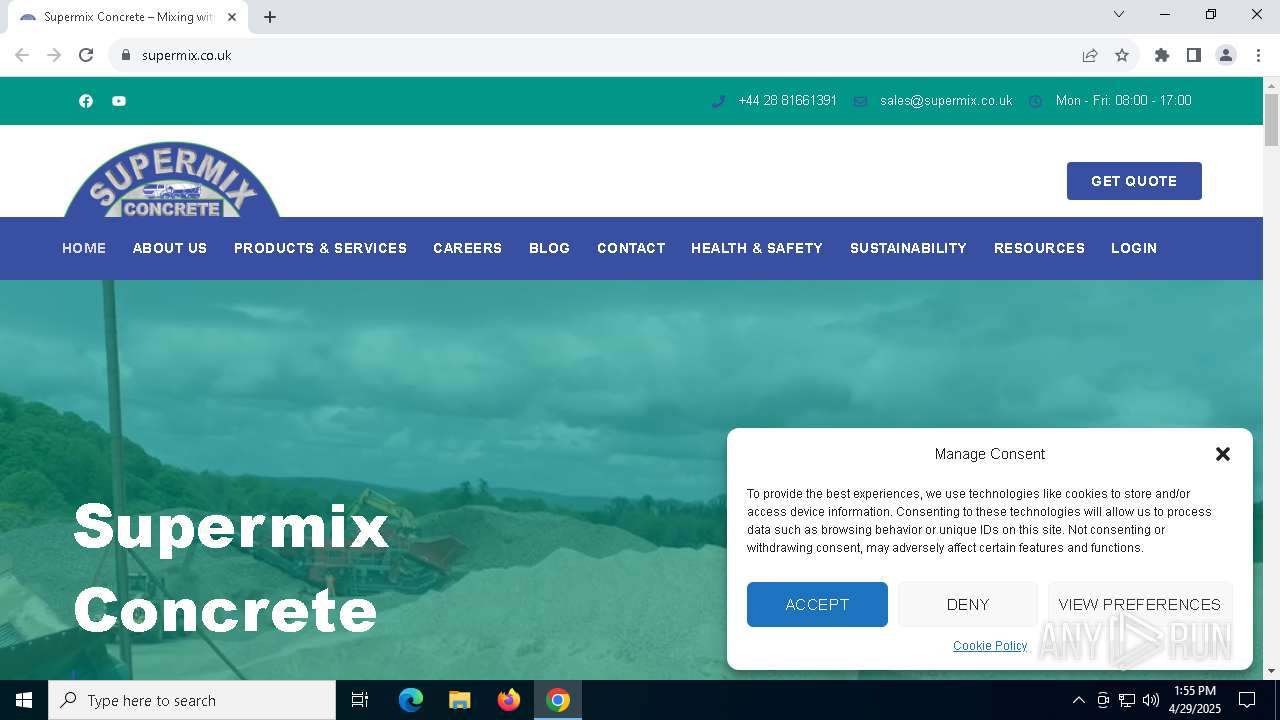Click VIEW PREFERENCES button
Screen dimensions: 1280x720
coord(1140,605)
